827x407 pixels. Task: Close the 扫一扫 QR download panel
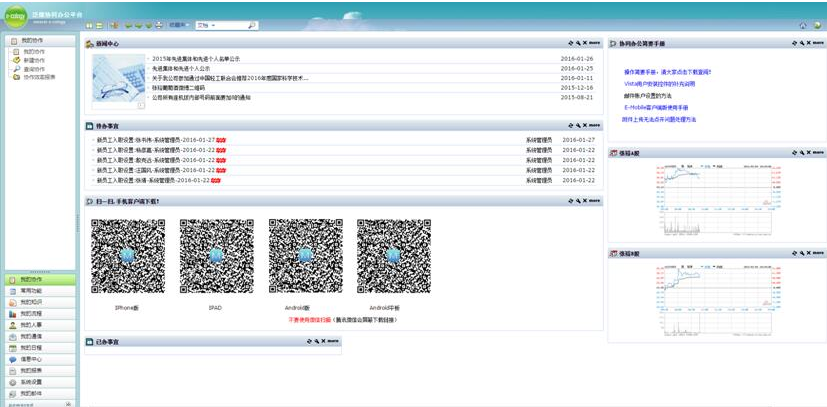tap(584, 201)
